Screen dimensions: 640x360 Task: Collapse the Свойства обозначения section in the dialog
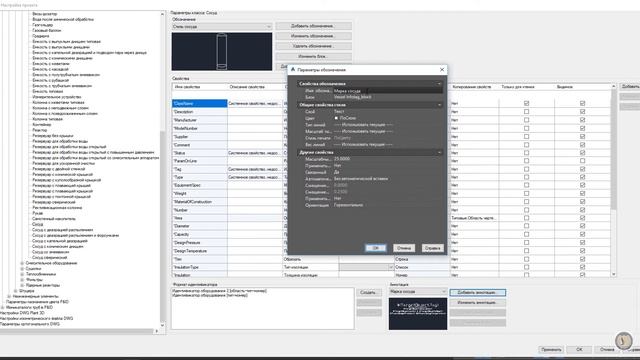439,84
